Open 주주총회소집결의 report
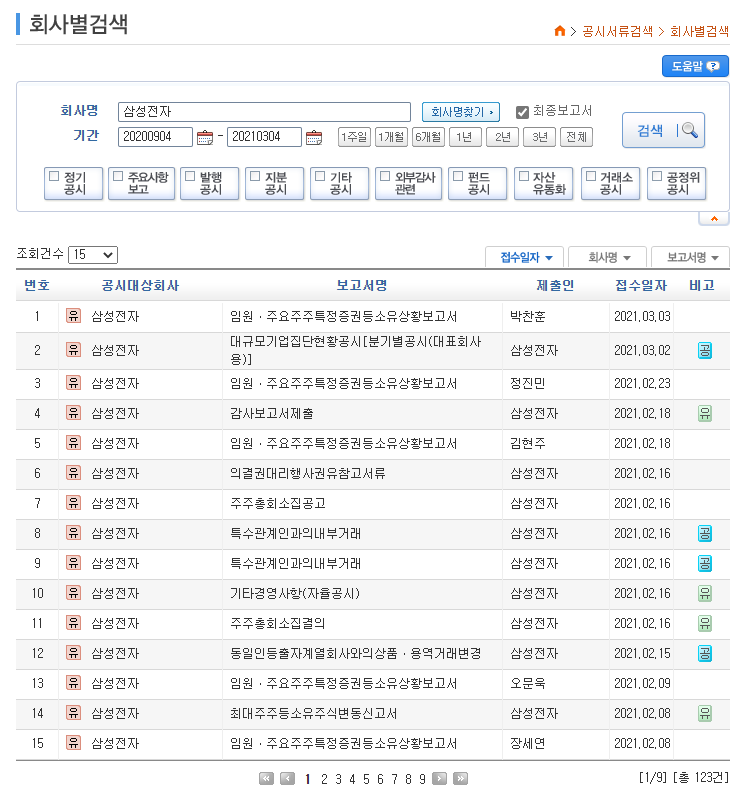The width and height of the screenshot is (739, 791). point(278,624)
